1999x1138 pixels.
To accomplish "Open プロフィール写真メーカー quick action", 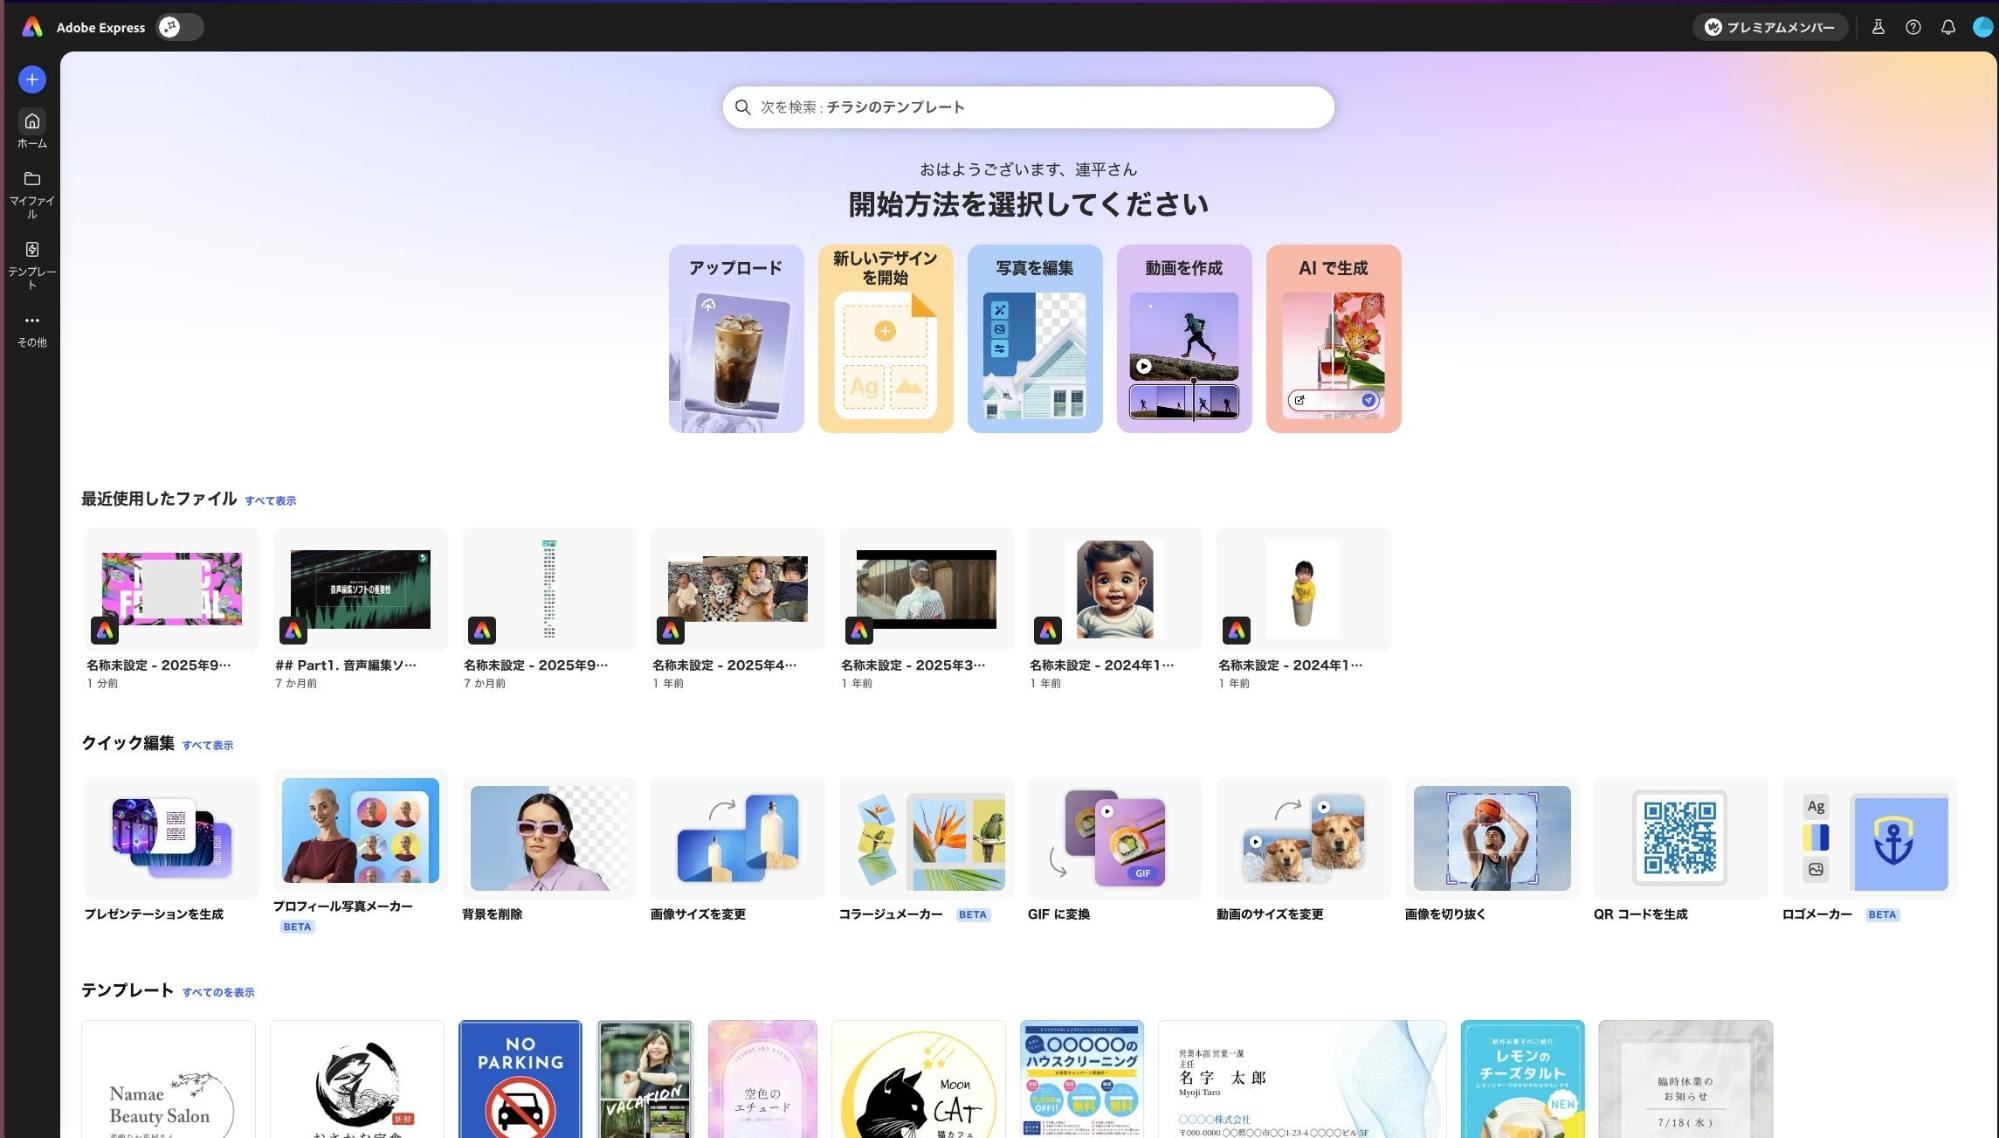I will tap(360, 853).
